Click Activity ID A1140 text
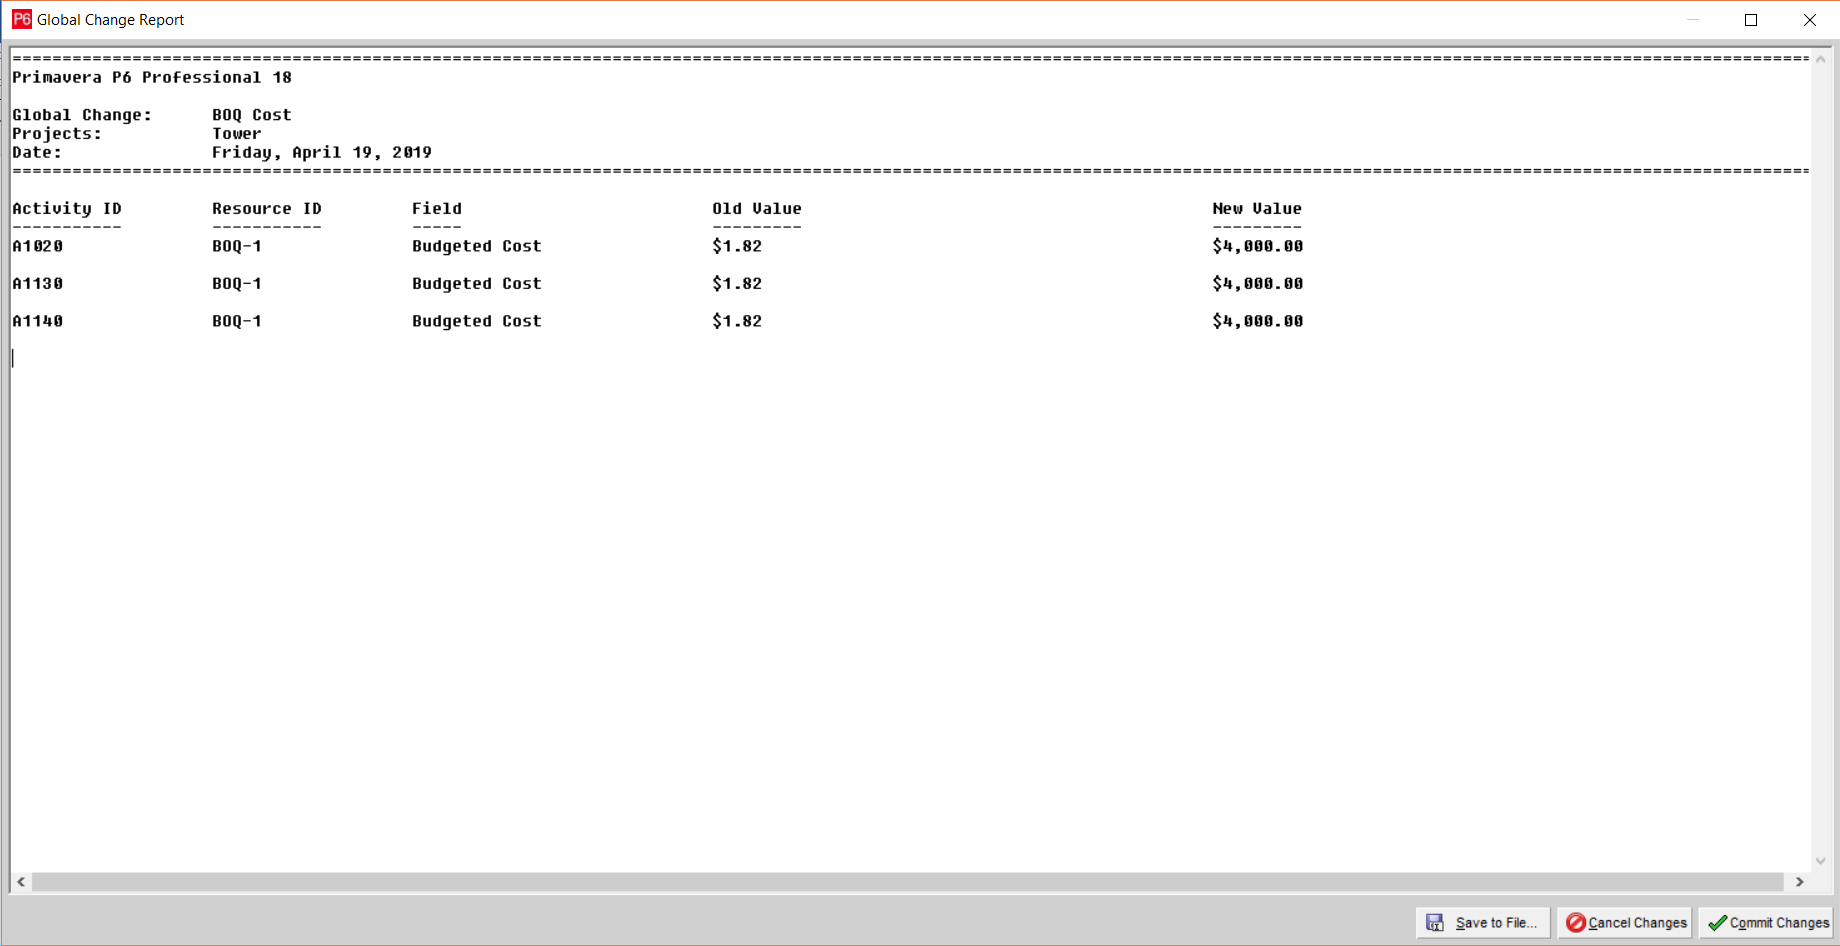Image resolution: width=1840 pixels, height=946 pixels. tap(37, 321)
